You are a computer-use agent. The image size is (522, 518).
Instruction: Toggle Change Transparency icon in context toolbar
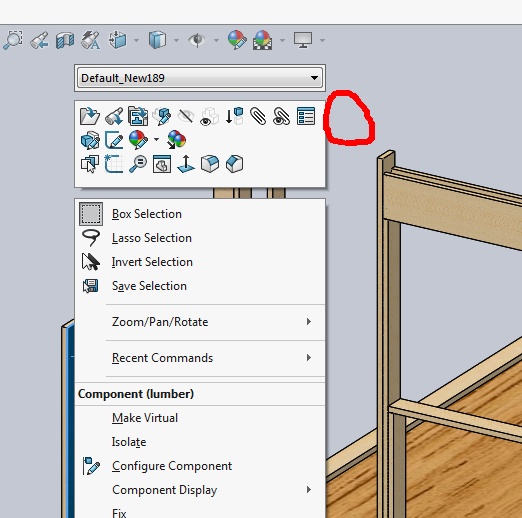pos(209,116)
